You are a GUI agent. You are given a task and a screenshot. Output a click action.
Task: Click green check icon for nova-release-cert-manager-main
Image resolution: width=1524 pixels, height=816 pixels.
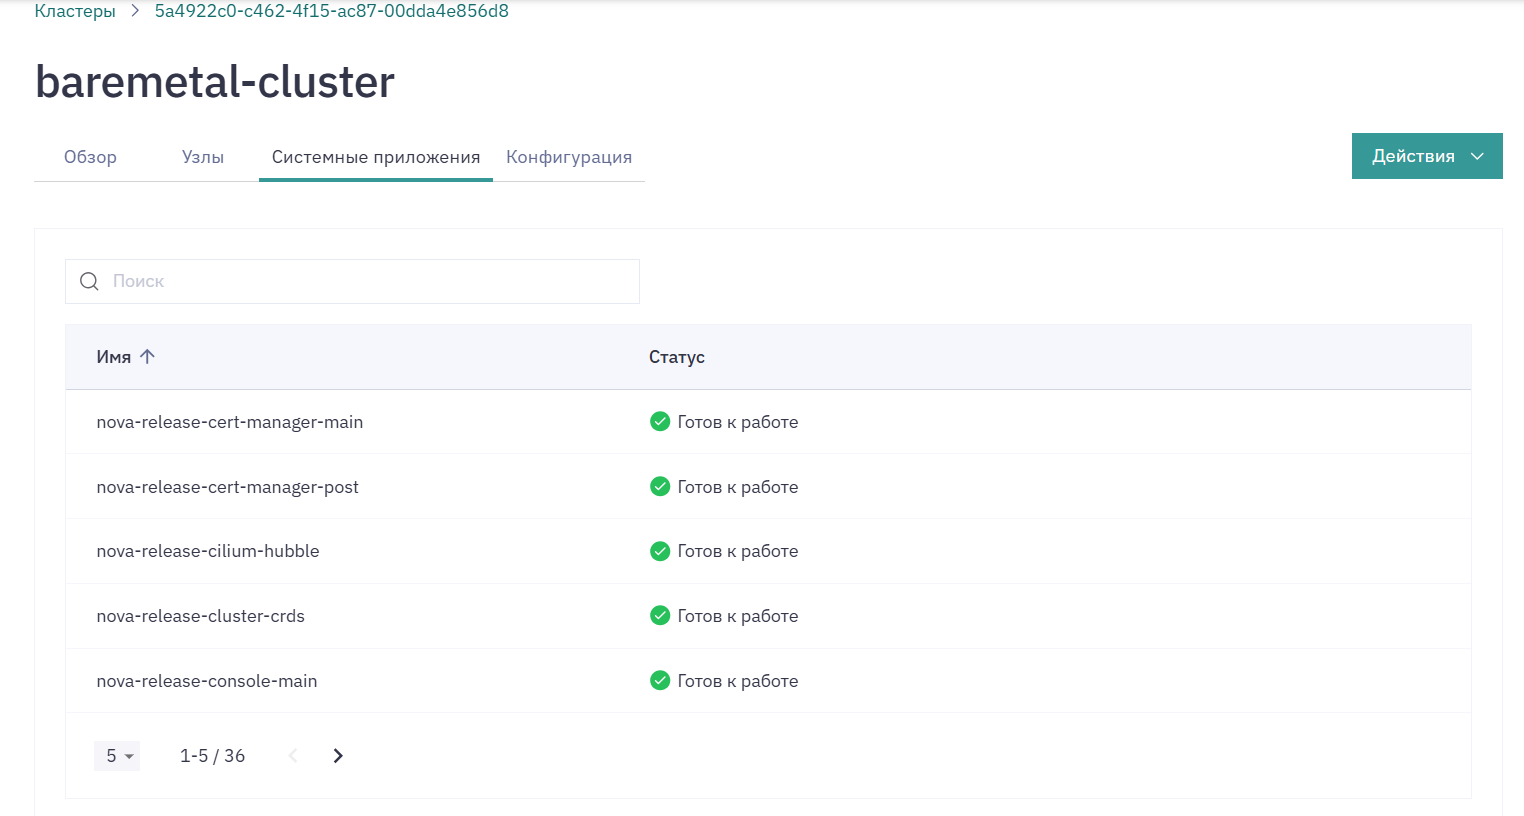[x=660, y=421]
